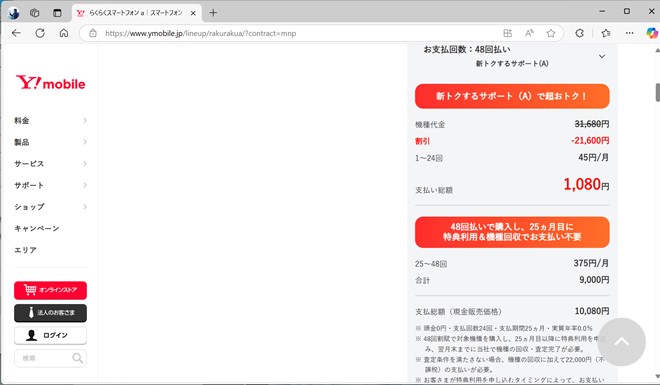660x385 pixels.
Task: Reload the page with refresh icon
Action: coord(40,33)
